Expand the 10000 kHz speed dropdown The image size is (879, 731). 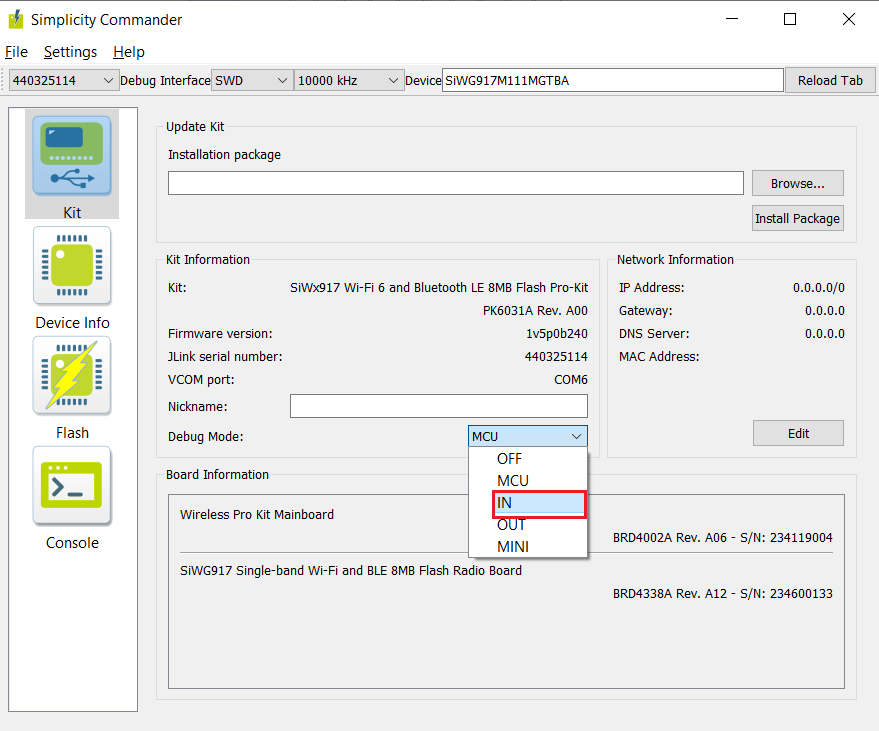pos(349,81)
